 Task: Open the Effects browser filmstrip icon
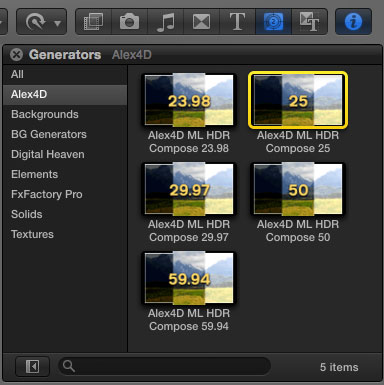93,22
